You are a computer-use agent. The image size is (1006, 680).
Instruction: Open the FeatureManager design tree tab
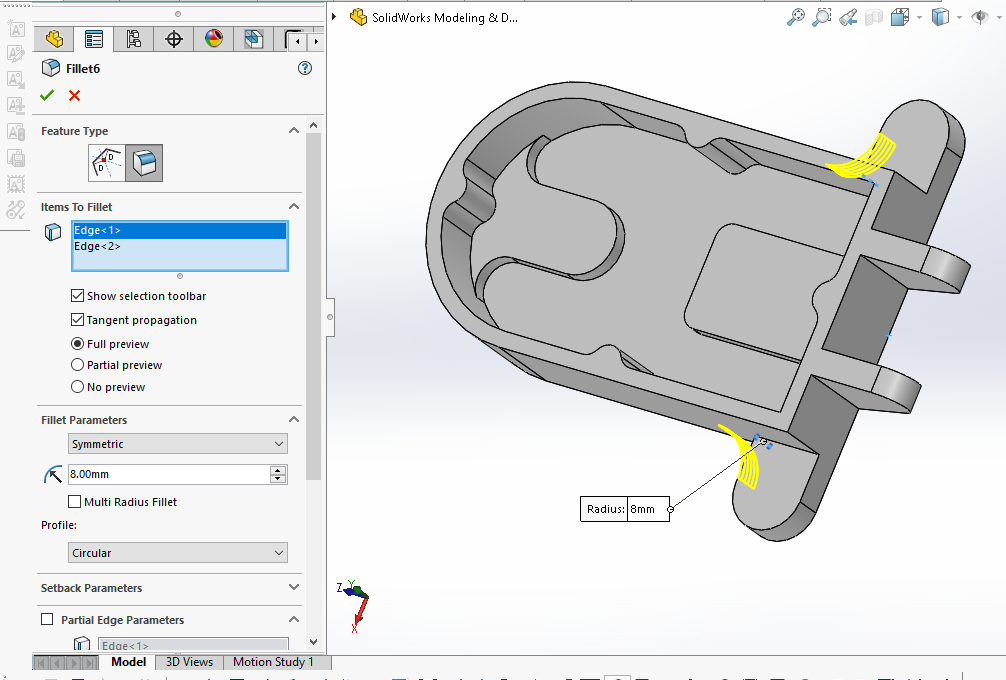(x=54, y=39)
